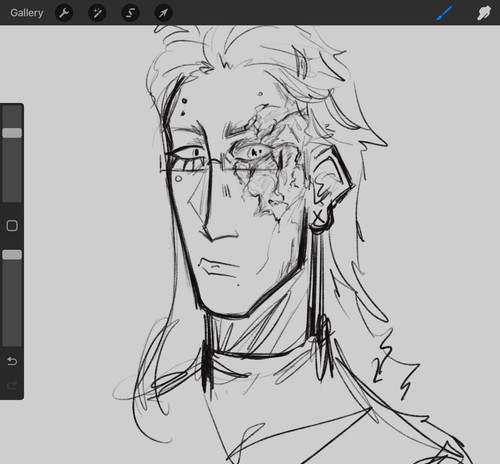Image resolution: width=500 pixels, height=464 pixels.
Task: Activate the Selection tool
Action: [x=130, y=13]
